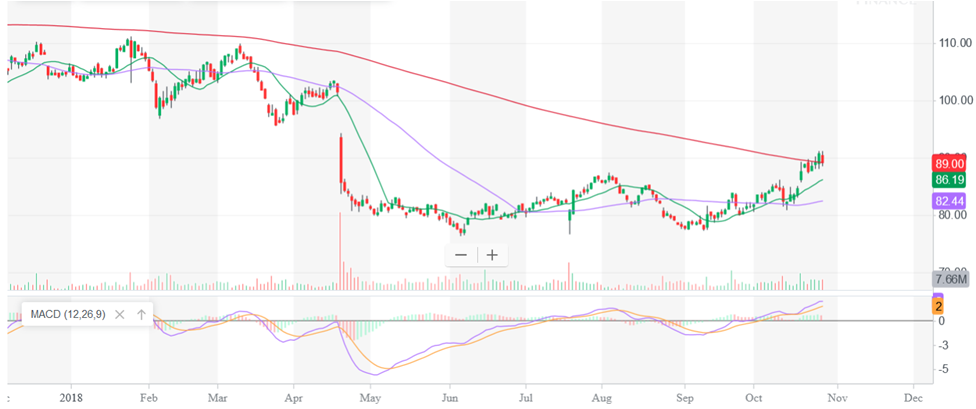976x409 pixels.
Task: Click the zoom out minus button
Action: click(x=461, y=255)
